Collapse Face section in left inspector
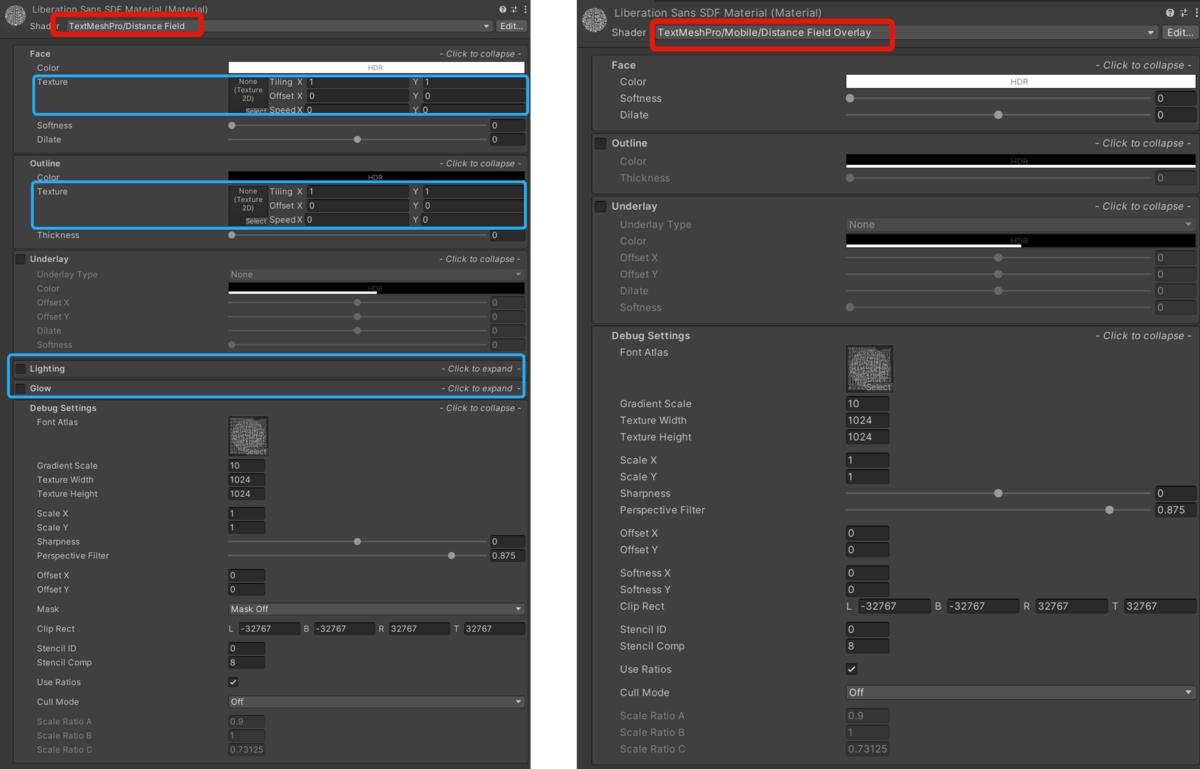The image size is (1200, 769). (x=480, y=54)
